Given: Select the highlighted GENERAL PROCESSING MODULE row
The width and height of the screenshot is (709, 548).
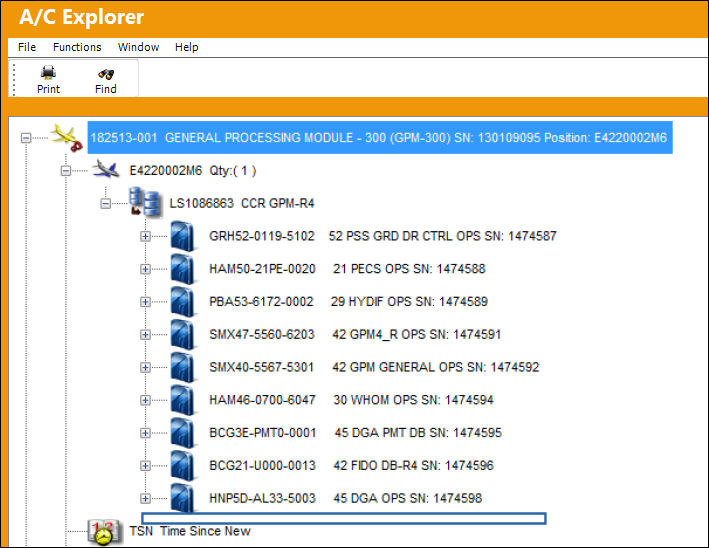Looking at the screenshot, I should click(380, 137).
